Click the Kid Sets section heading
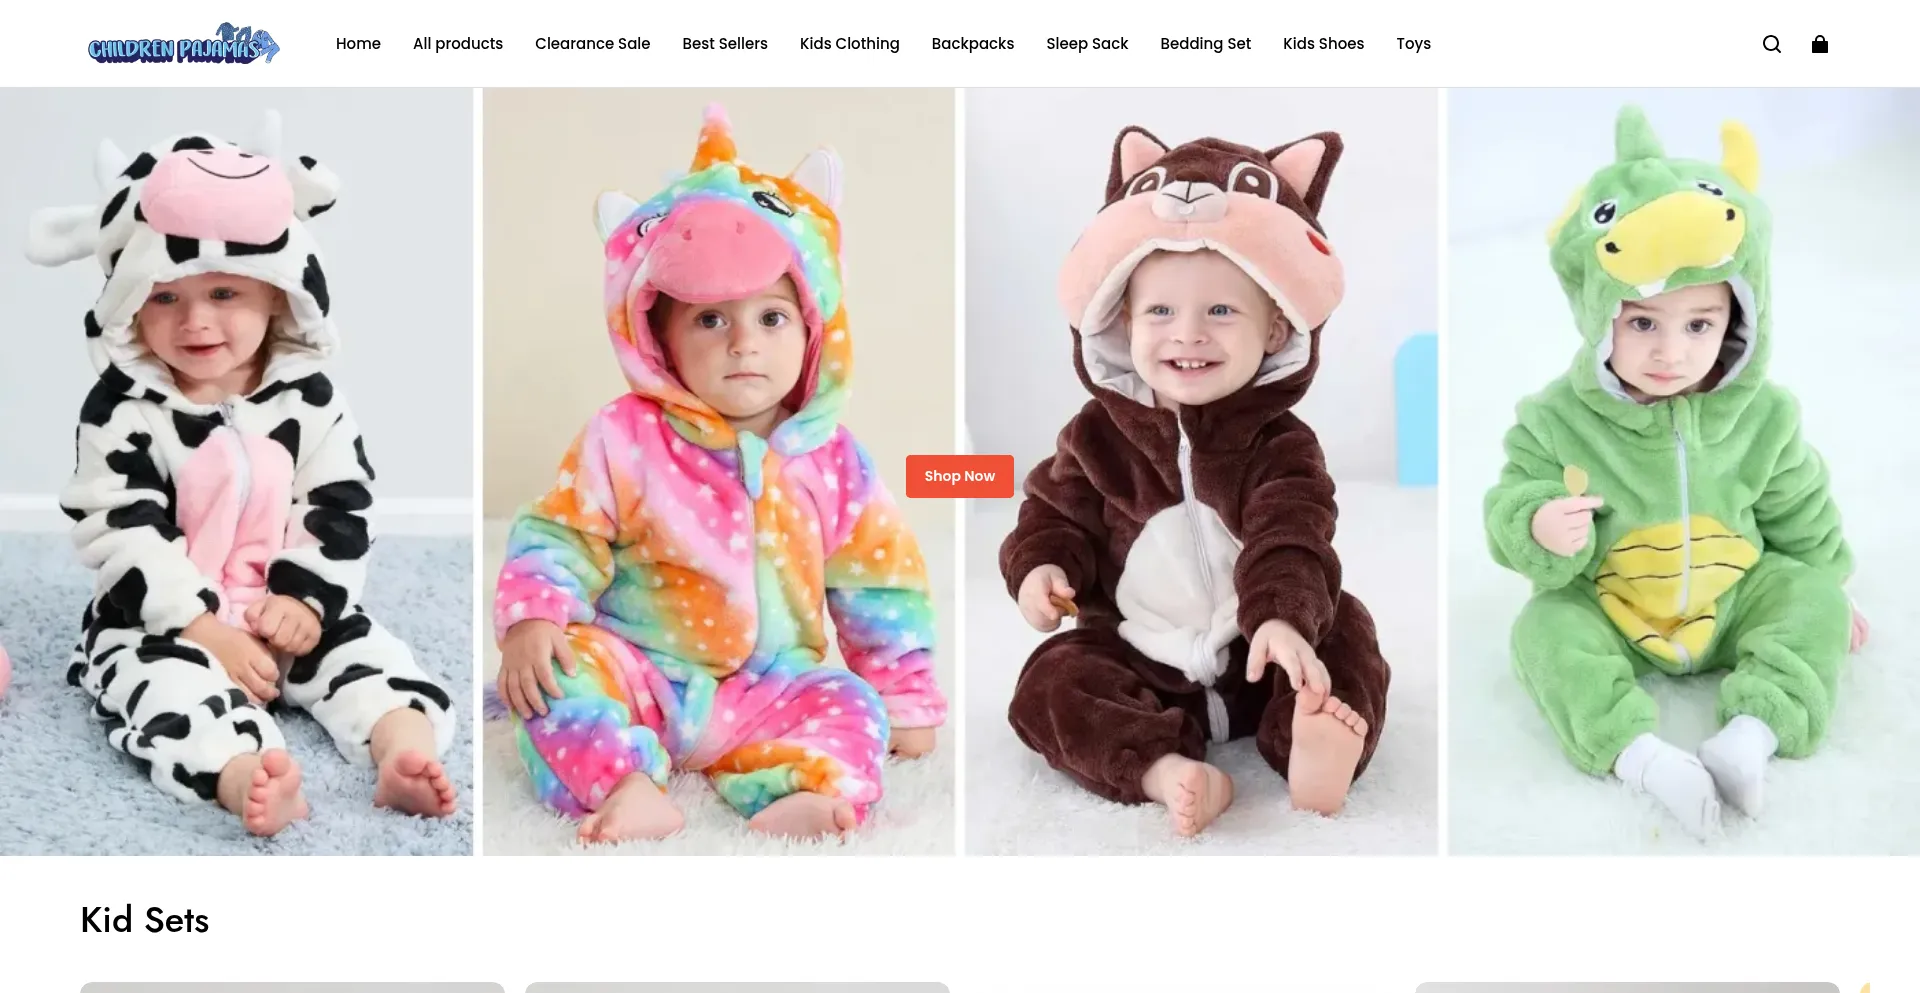This screenshot has width=1920, height=993. coord(145,920)
